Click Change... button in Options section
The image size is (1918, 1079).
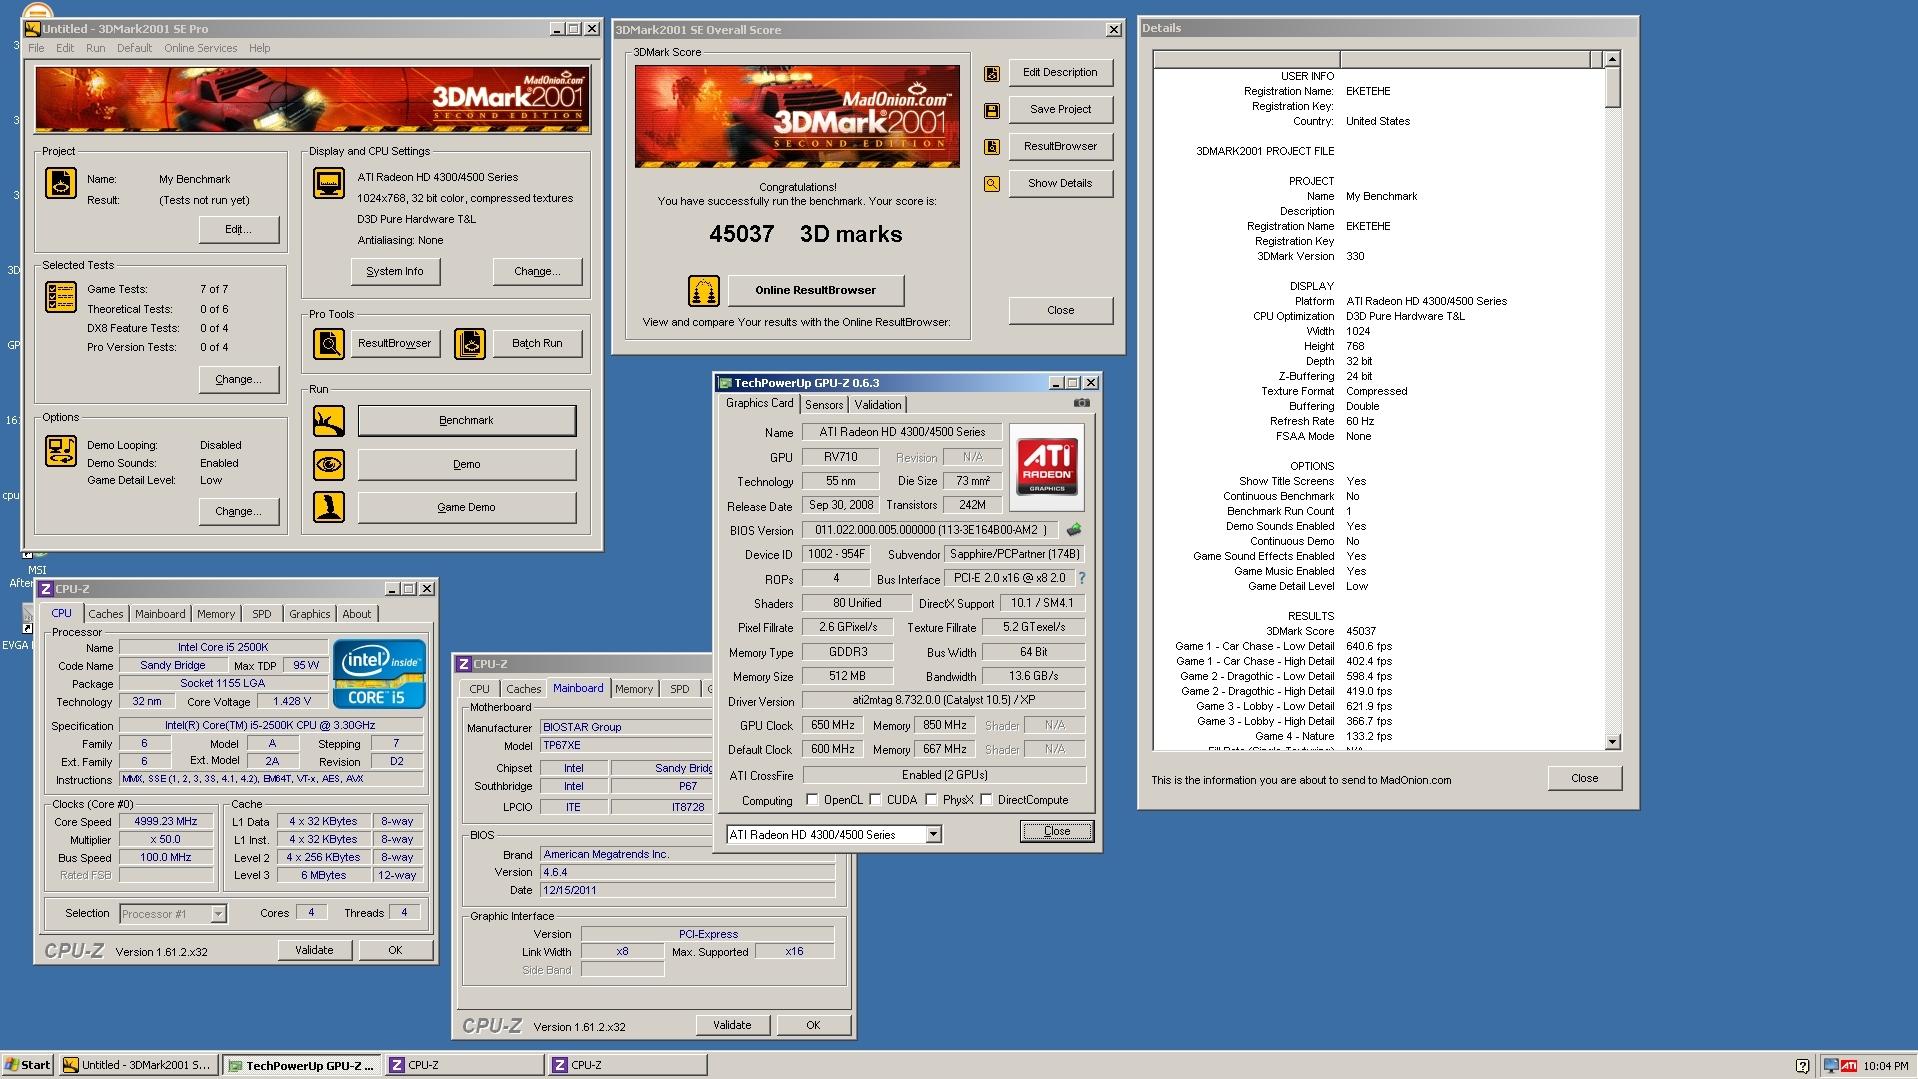click(x=238, y=511)
